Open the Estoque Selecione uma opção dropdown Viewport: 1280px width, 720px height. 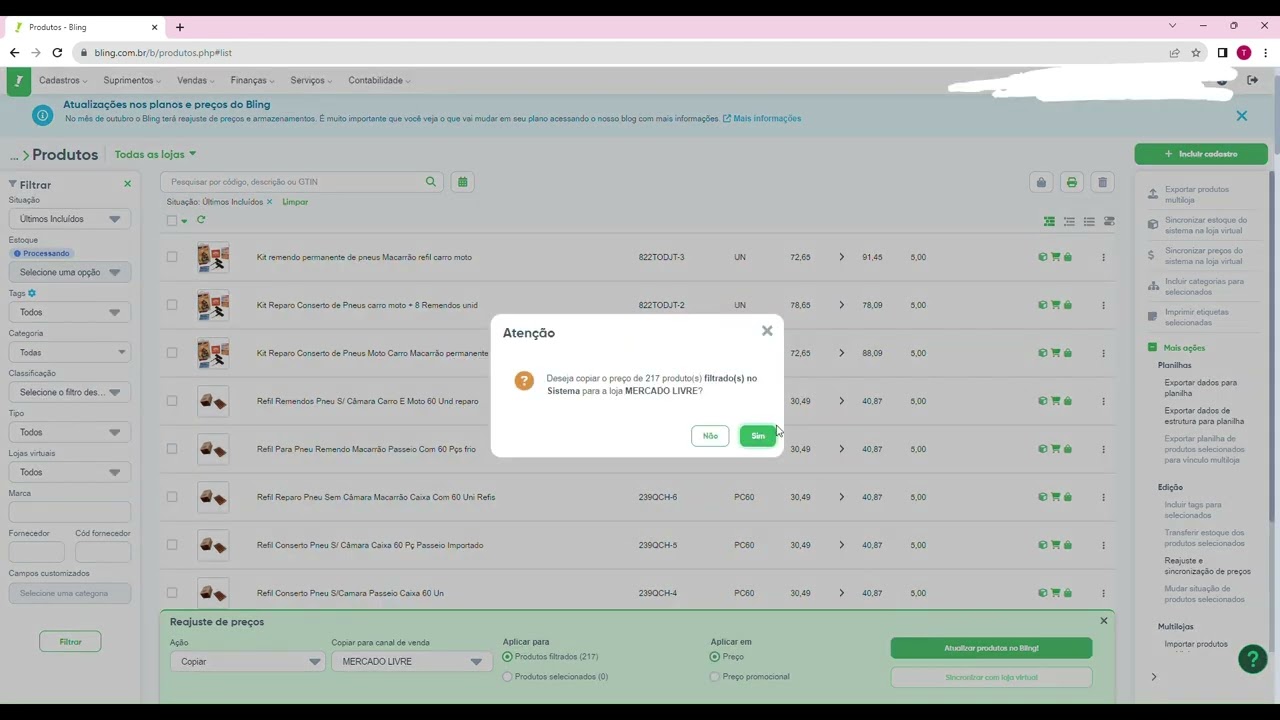coord(70,272)
